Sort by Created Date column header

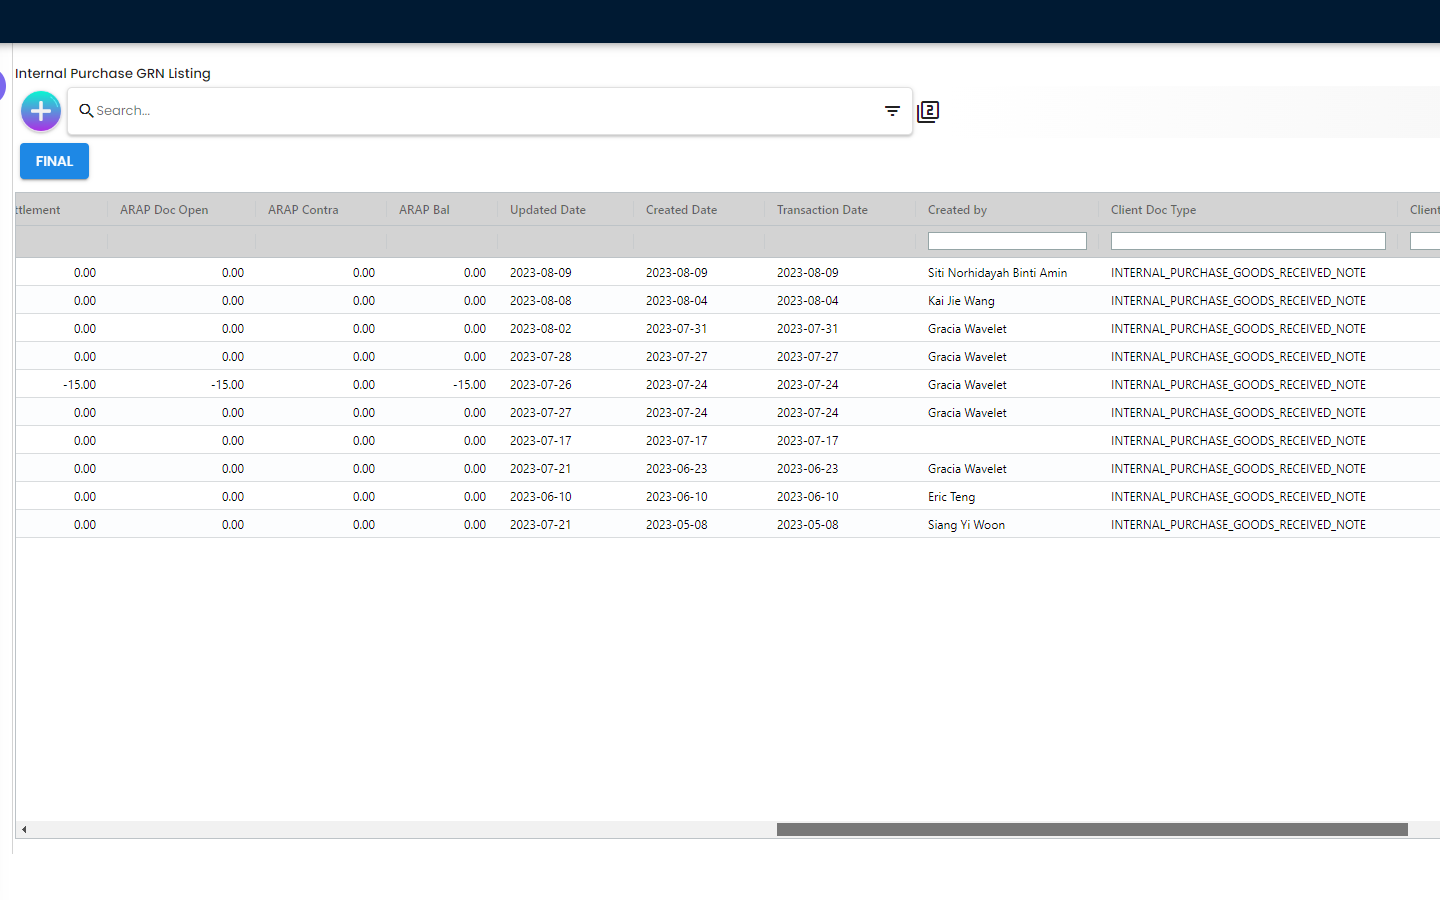pos(681,210)
